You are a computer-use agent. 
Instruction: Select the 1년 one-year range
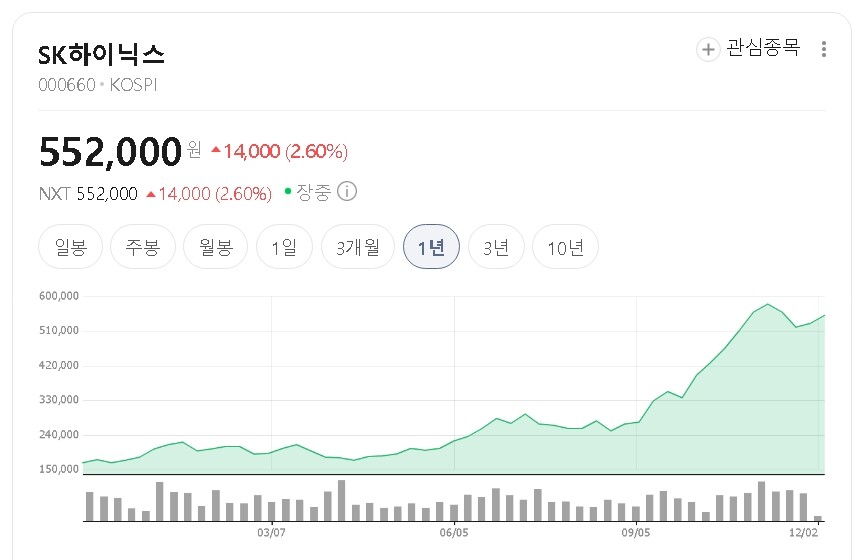(431, 247)
